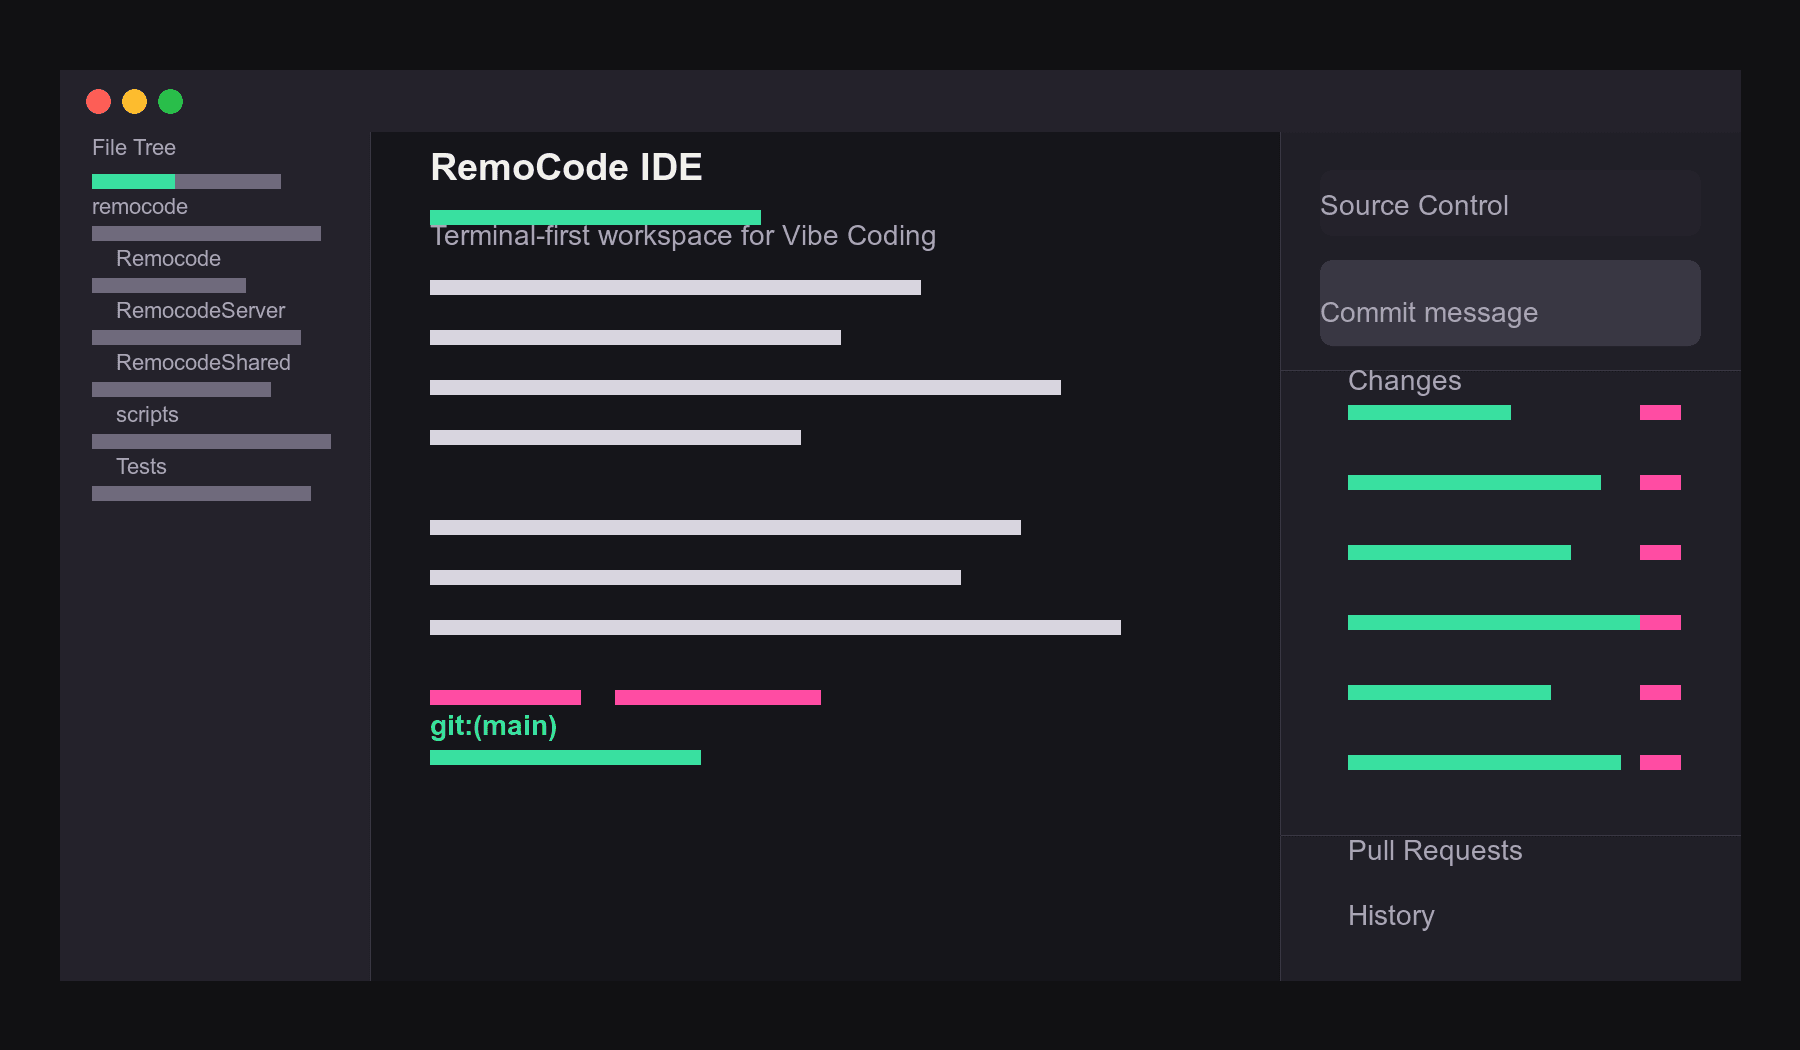
Task: Select the Remocode folder in tree
Action: 168,259
